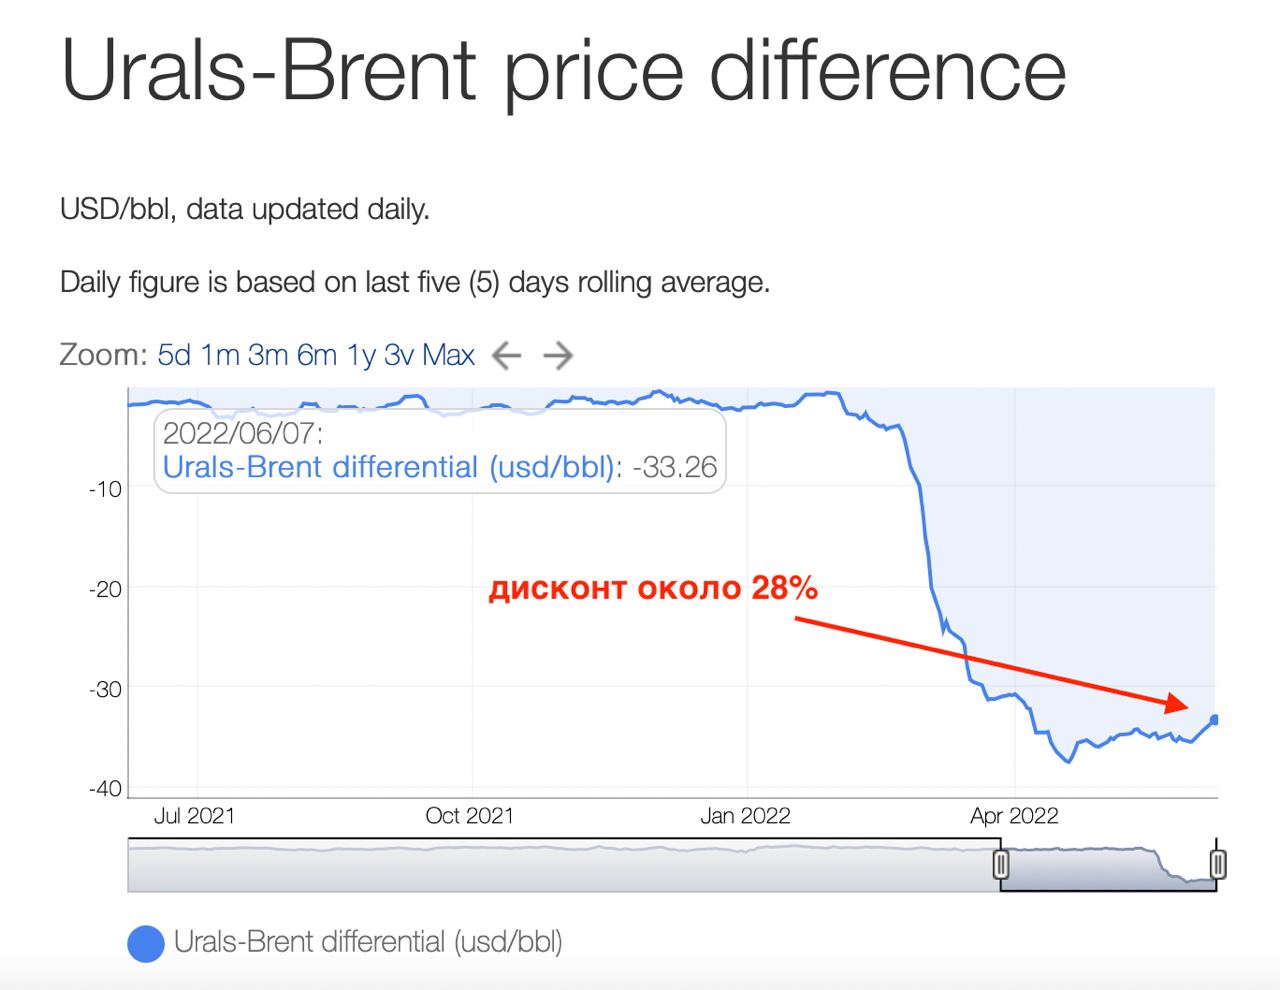Zoom chart to 3m range
The height and width of the screenshot is (990, 1280).
(268, 355)
